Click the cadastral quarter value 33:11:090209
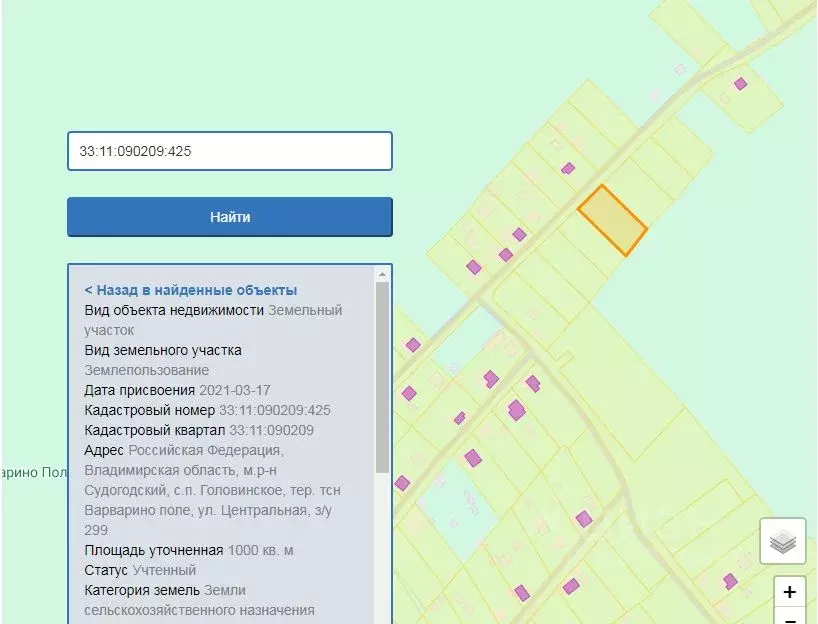This screenshot has height=624, width=818. 271,430
